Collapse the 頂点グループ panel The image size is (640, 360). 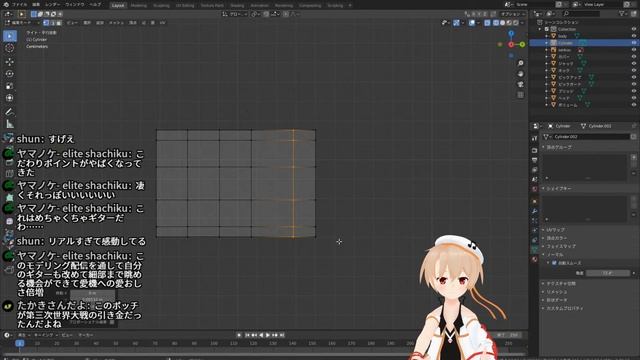(543, 147)
